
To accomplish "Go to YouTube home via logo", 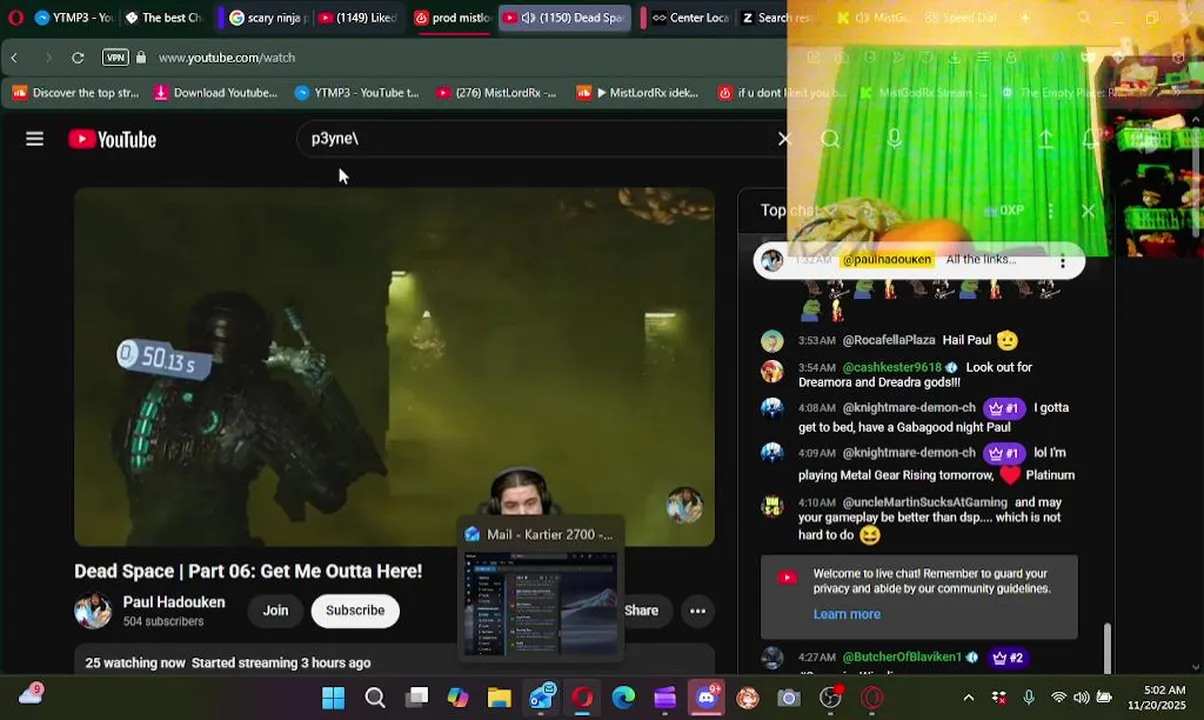I will 112,139.
